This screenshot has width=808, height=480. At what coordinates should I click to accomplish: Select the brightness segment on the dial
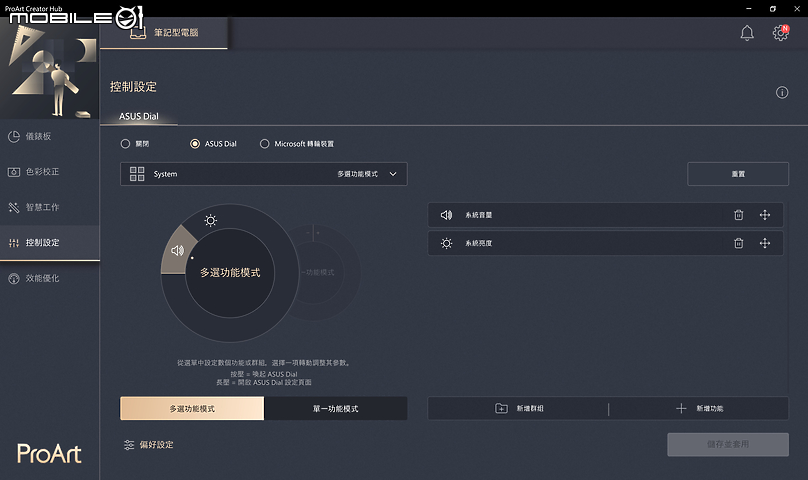[x=210, y=220]
